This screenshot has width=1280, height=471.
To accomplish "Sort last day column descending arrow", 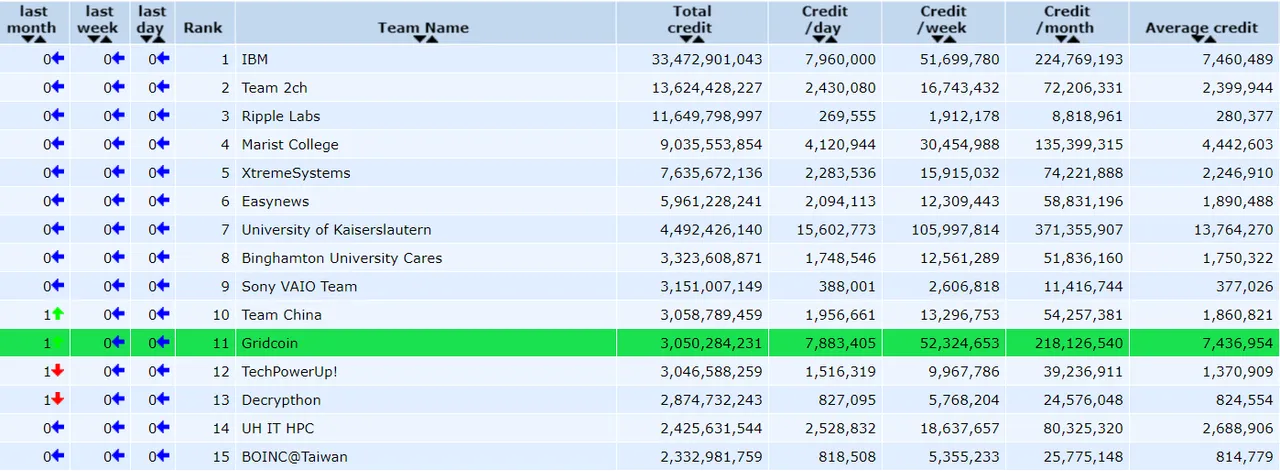I will pos(146,39).
